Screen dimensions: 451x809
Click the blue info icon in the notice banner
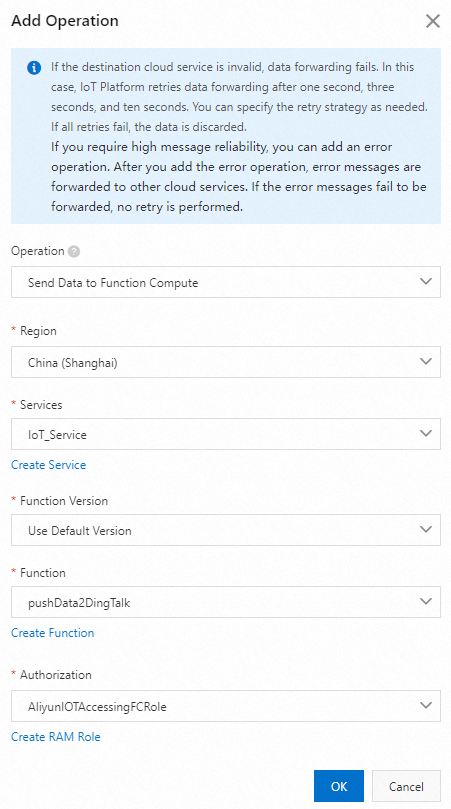point(34,68)
